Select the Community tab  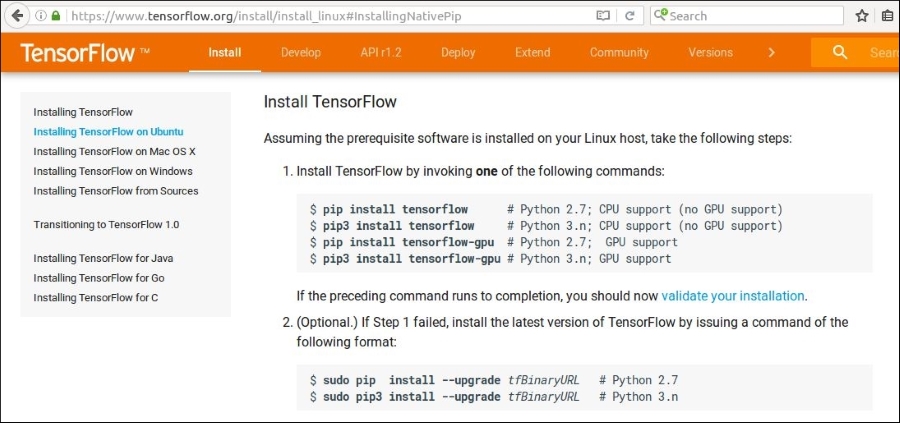pyautogui.click(x=619, y=53)
